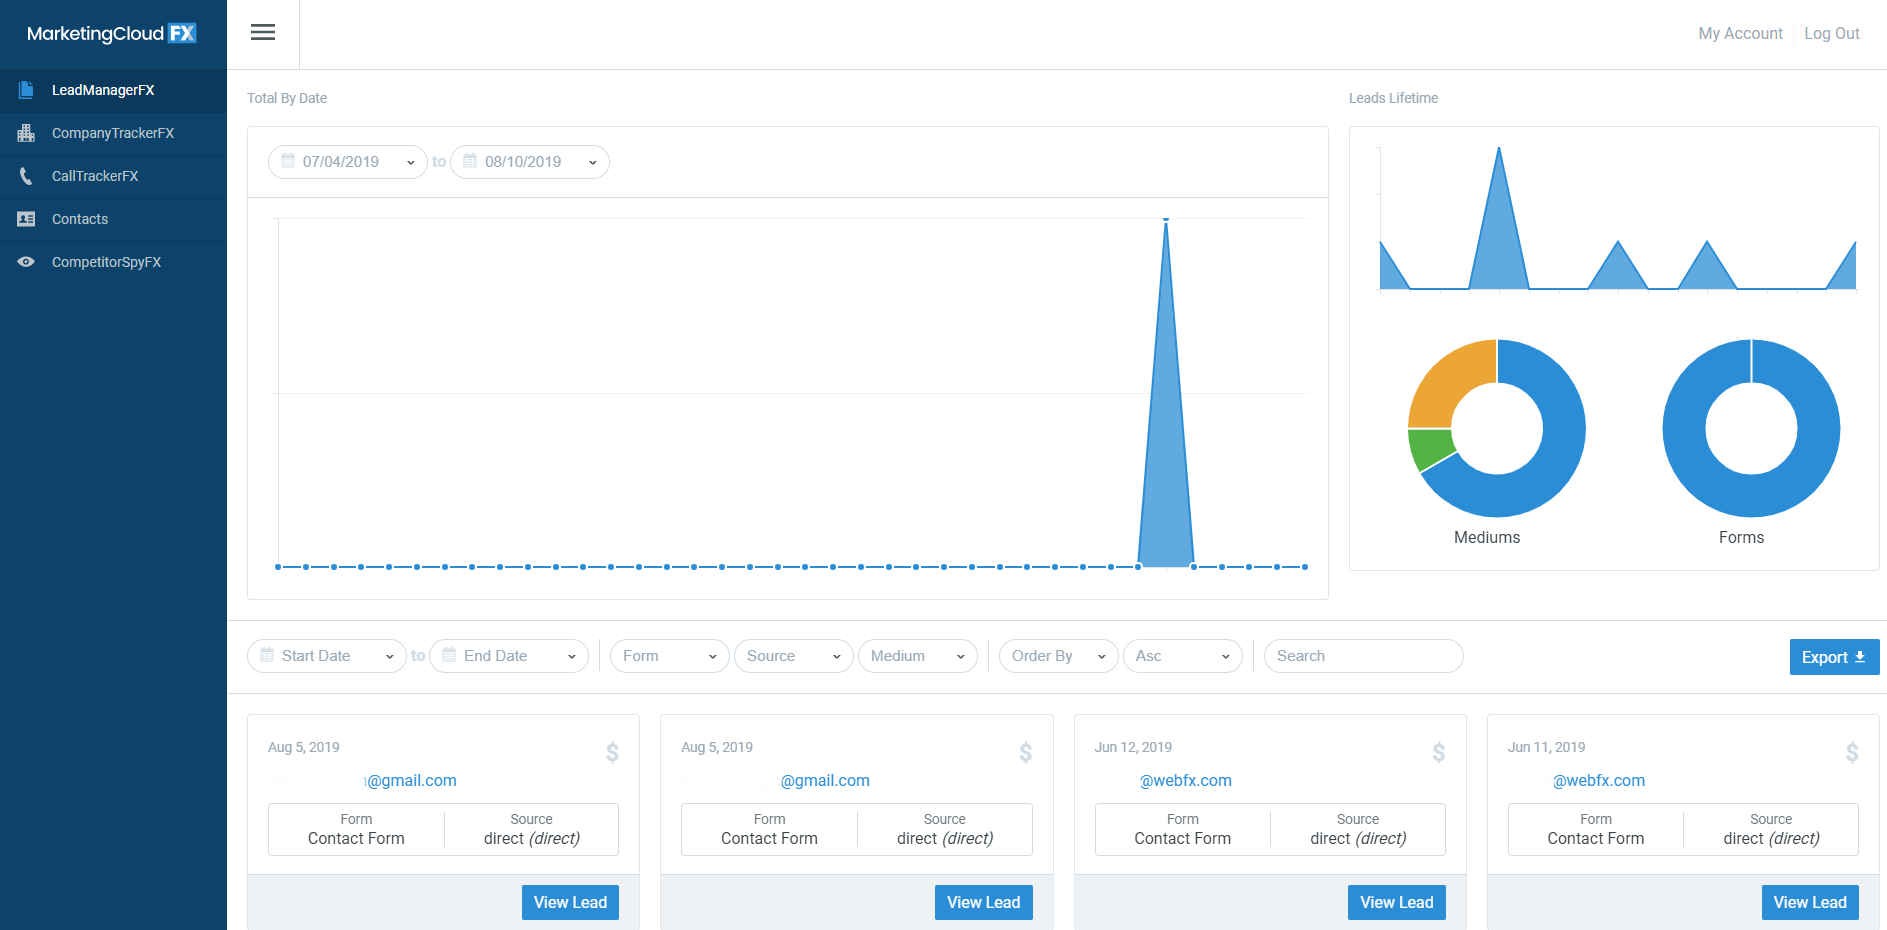Click calendar icon in 07/04/2019 date field
This screenshot has height=930, width=1887.
coord(288,161)
